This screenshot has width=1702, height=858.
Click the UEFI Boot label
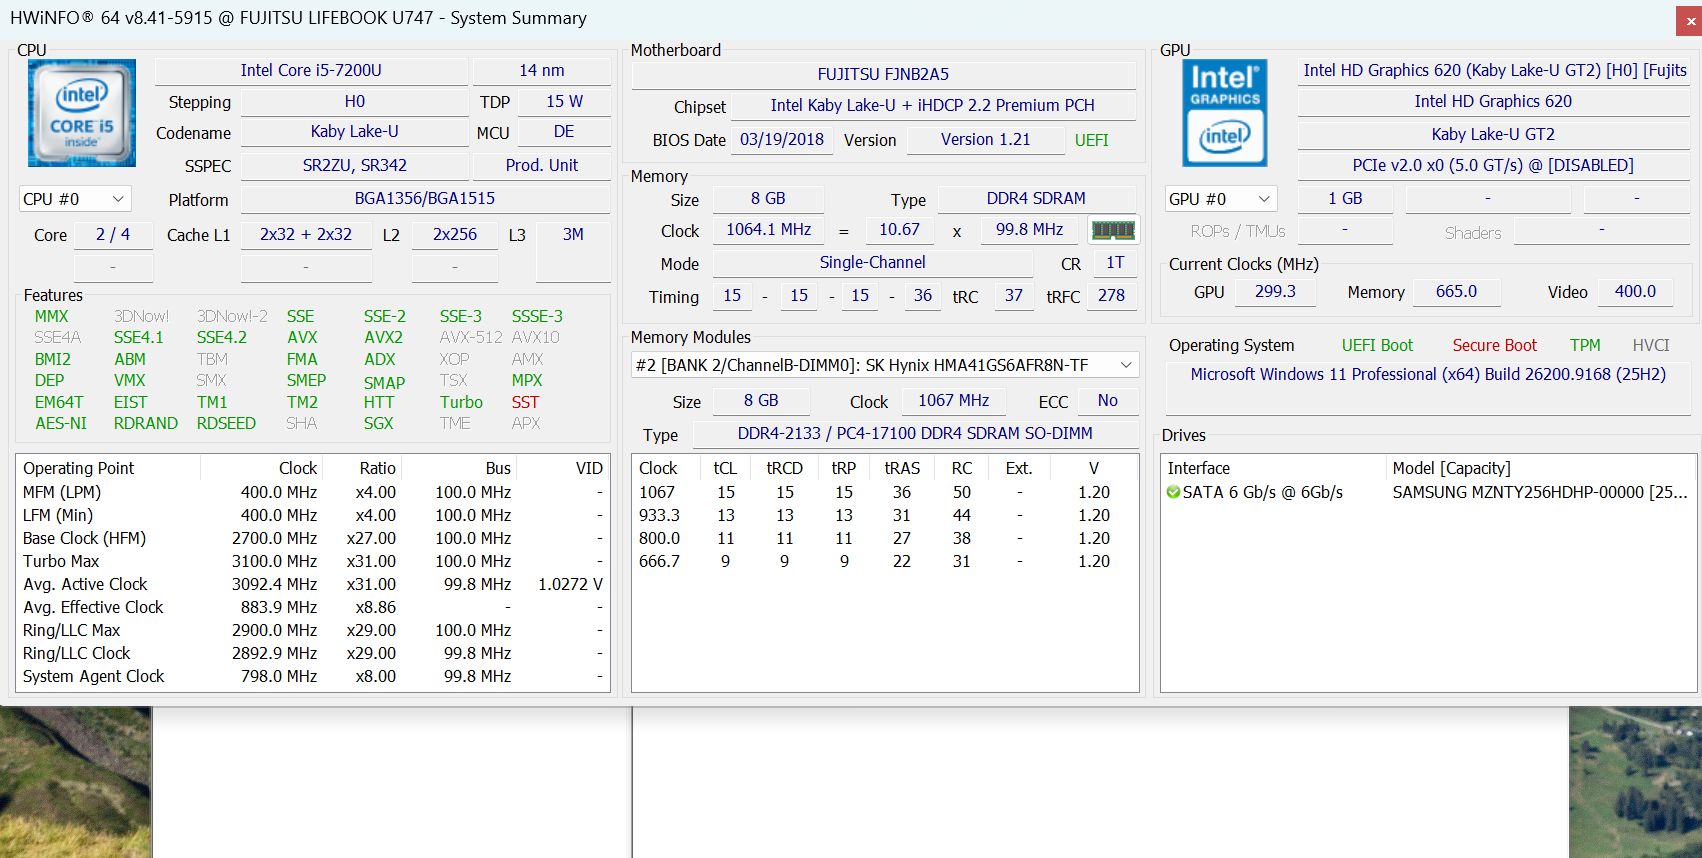pyautogui.click(x=1377, y=345)
